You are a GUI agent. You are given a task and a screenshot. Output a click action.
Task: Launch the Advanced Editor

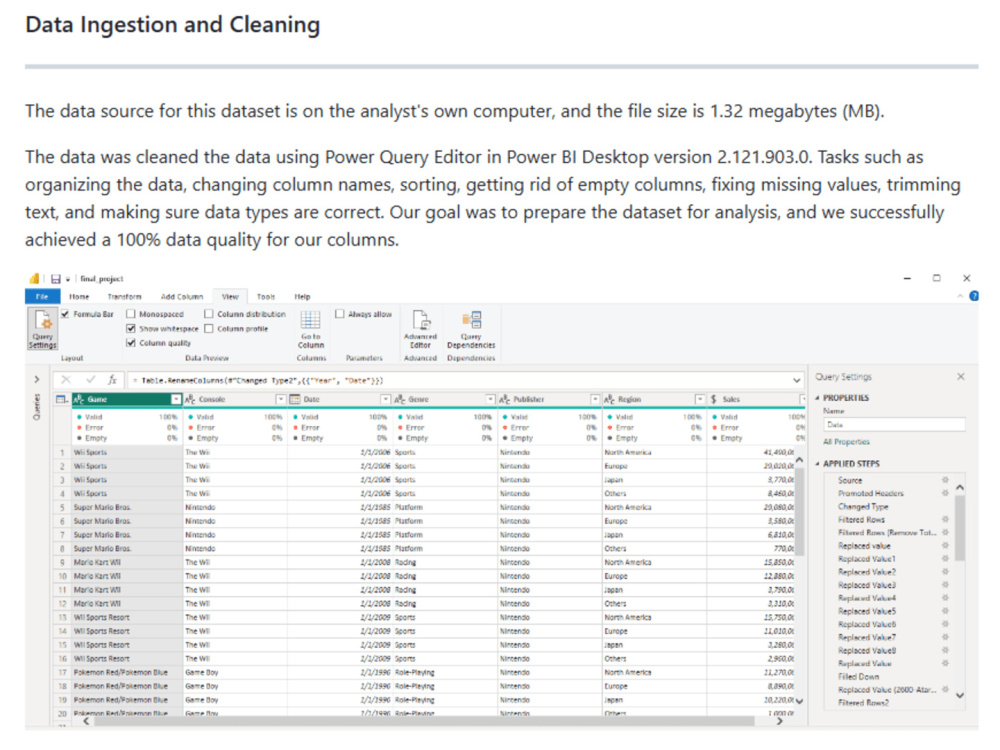(420, 330)
